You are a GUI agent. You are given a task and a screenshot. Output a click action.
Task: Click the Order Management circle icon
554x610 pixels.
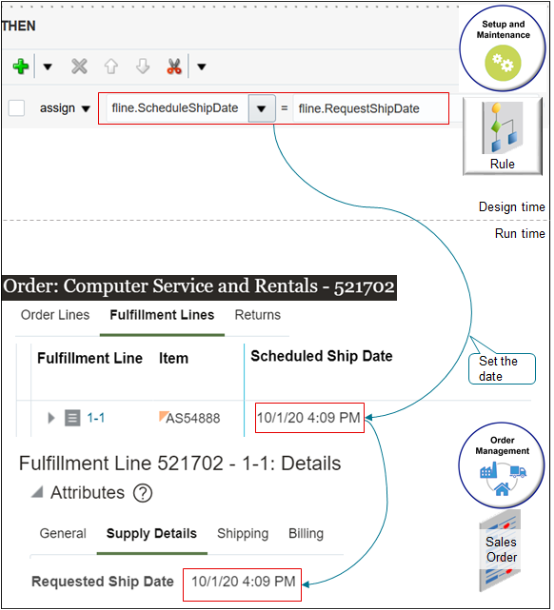pyautogui.click(x=502, y=465)
